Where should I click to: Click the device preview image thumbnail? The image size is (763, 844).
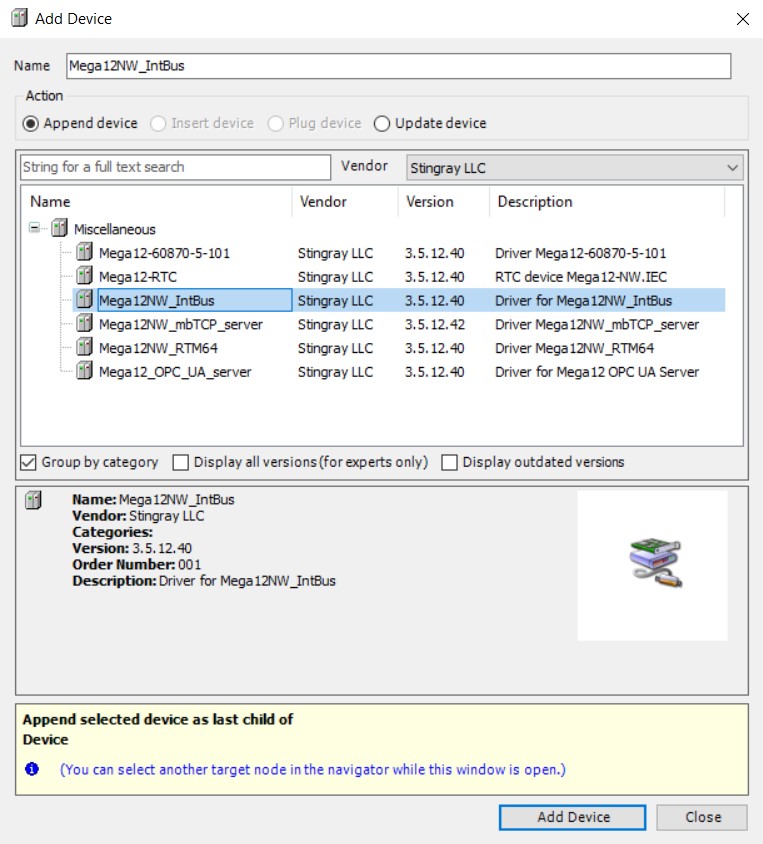(x=652, y=565)
